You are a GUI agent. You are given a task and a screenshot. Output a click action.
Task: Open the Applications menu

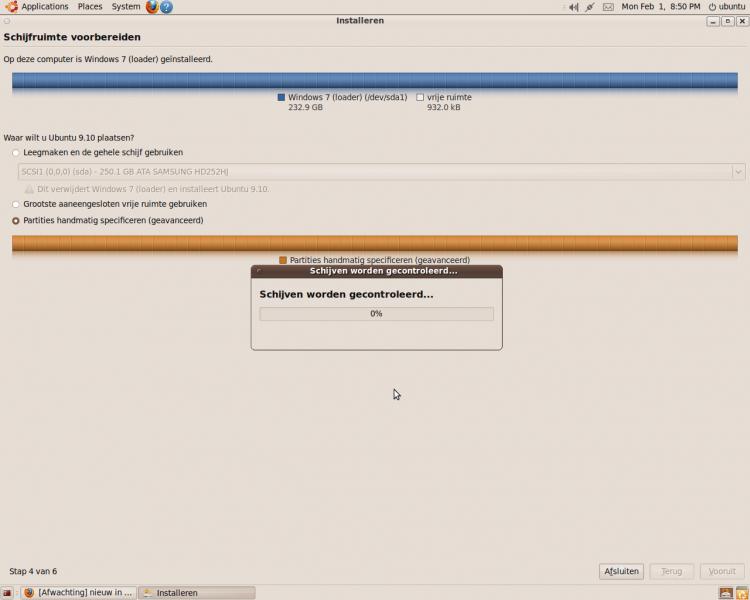38,7
